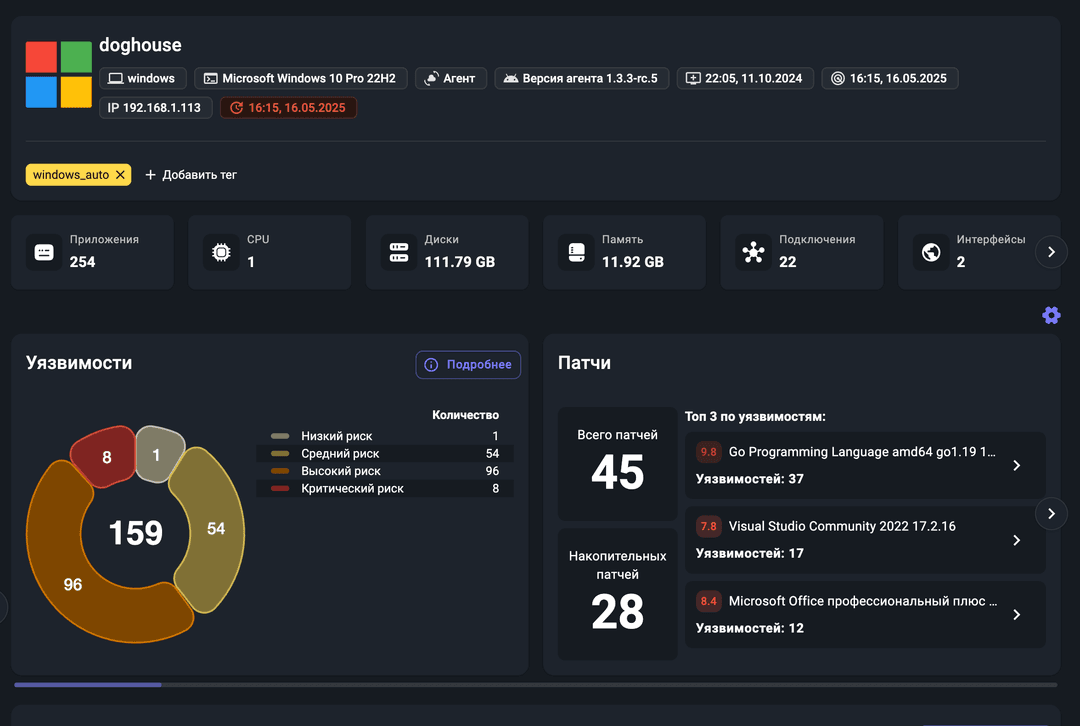Screen dimensions: 1080x726
Task: Click the Memory card icon
Action: click(576, 253)
